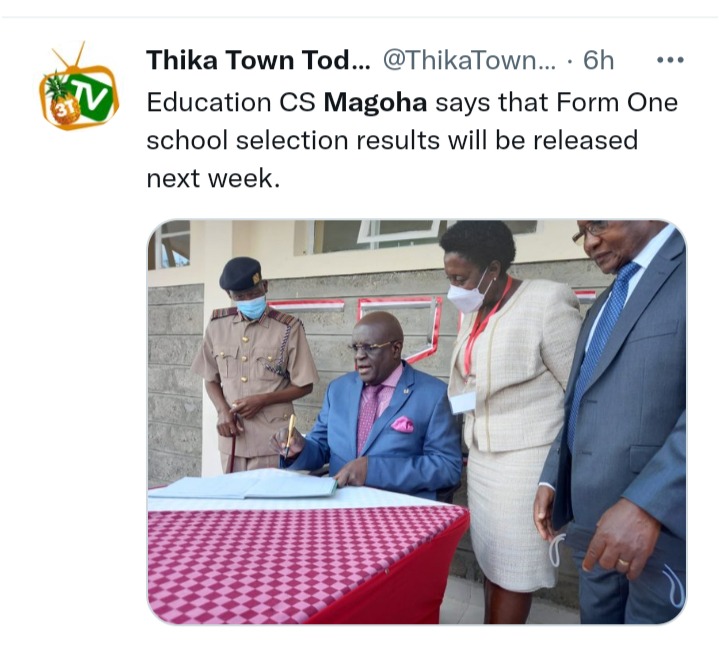Click the pineapple 31 logo in the avatar
This screenshot has width=719, height=651.
61,103
